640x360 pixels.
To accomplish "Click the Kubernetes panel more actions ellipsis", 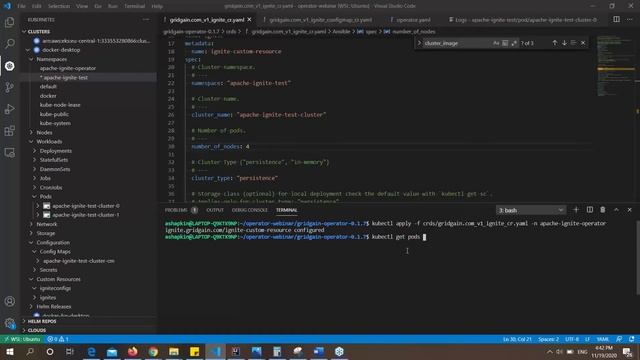I will coord(146,20).
